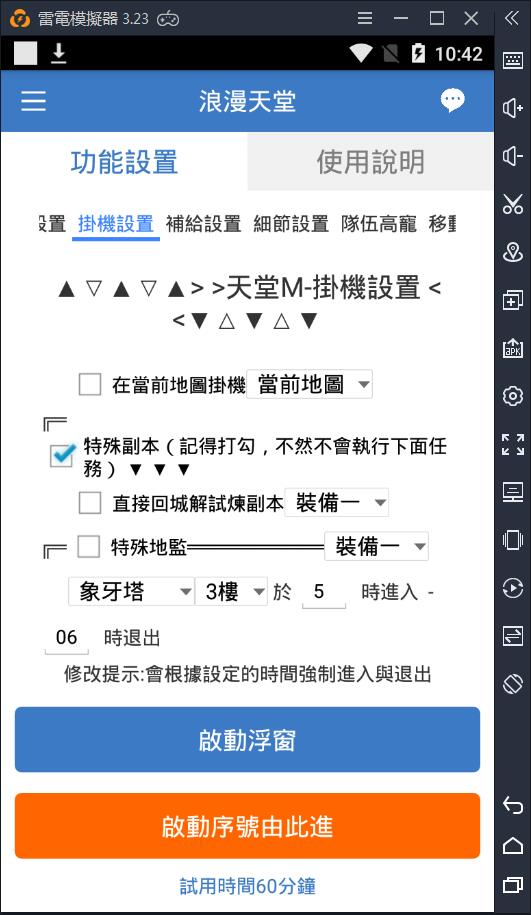Image resolution: width=531 pixels, height=915 pixels.
Task: Click the 啟動浮窗 button
Action: click(x=247, y=740)
